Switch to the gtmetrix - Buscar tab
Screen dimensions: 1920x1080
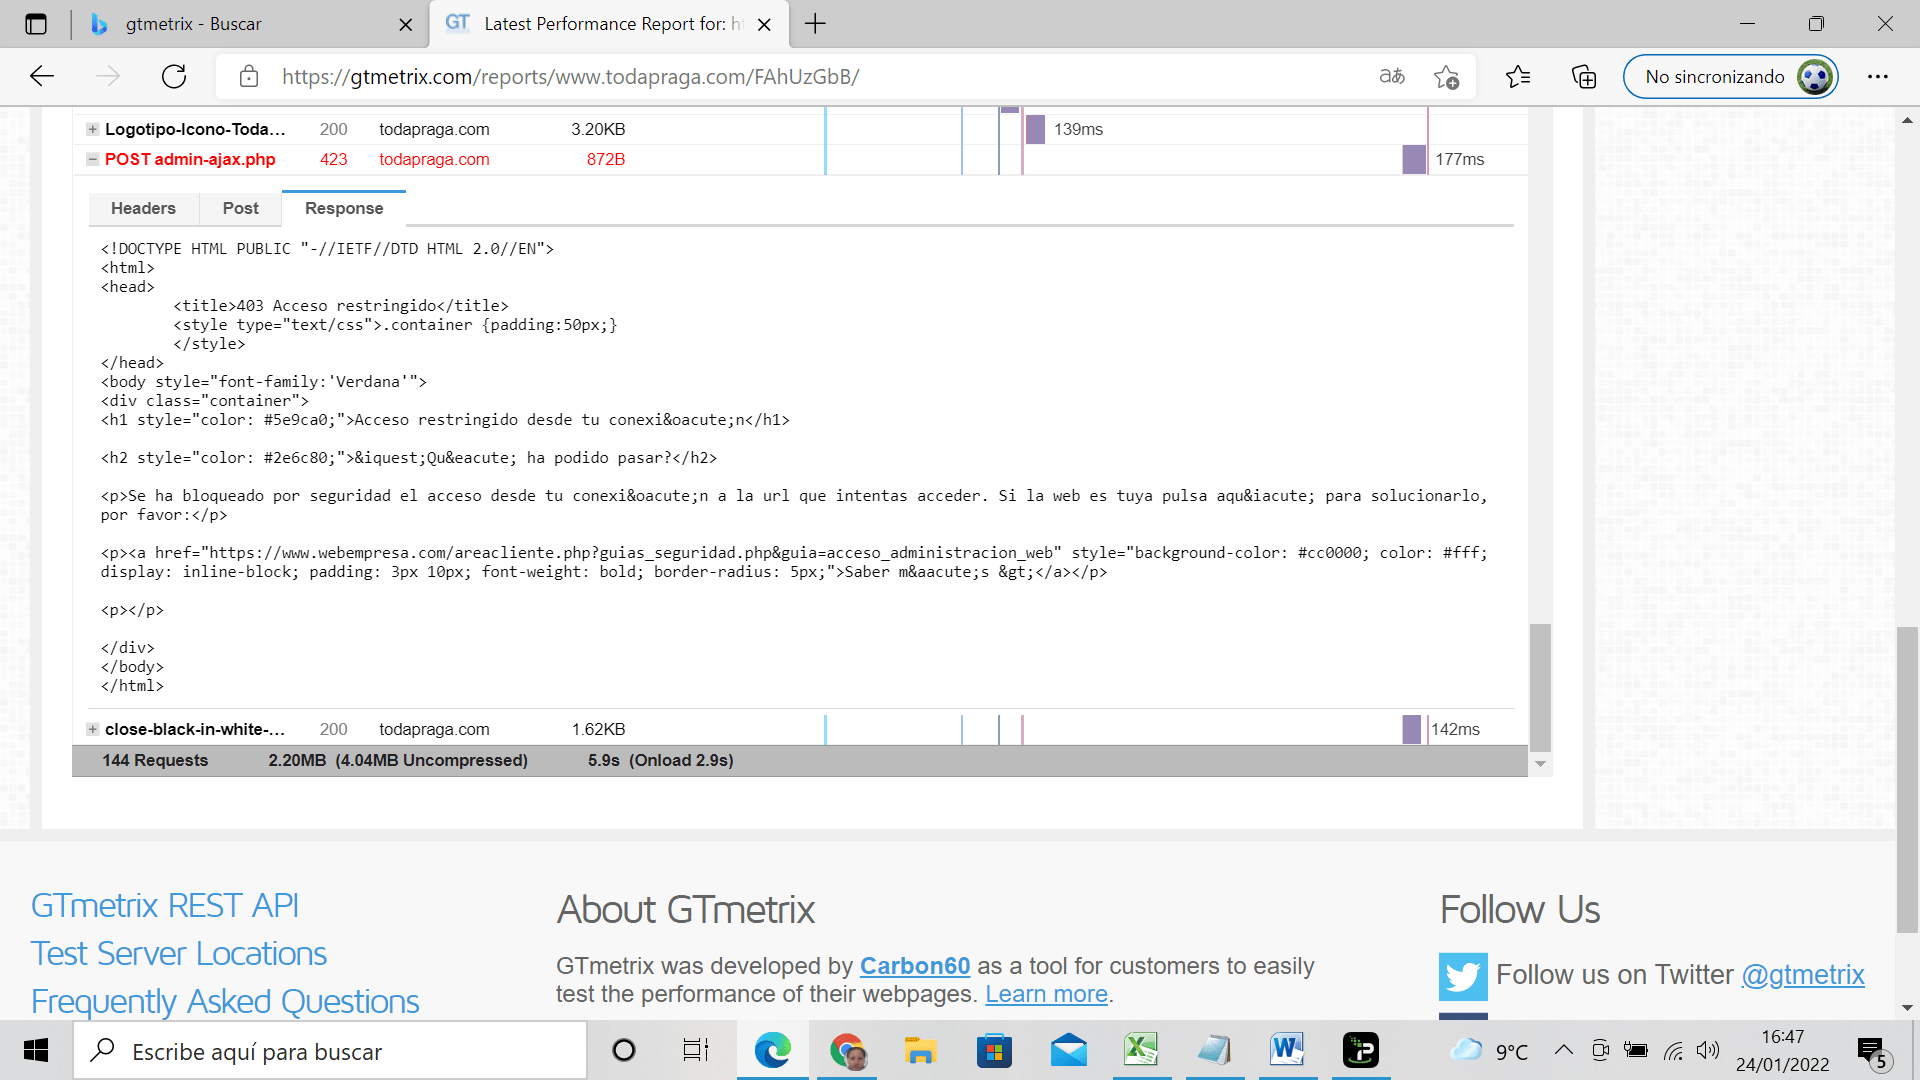[x=250, y=24]
